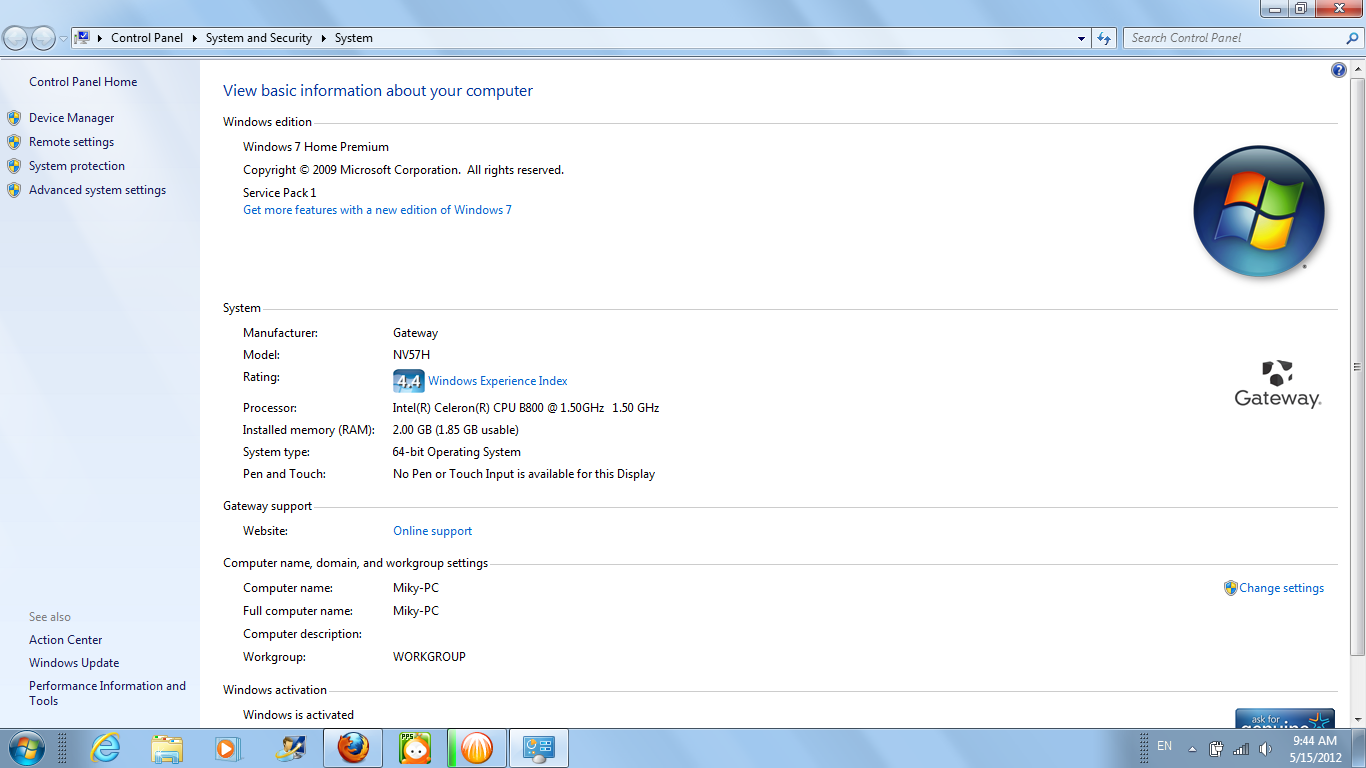The image size is (1366, 768).
Task: Click the NV57H model value
Action: click(411, 355)
